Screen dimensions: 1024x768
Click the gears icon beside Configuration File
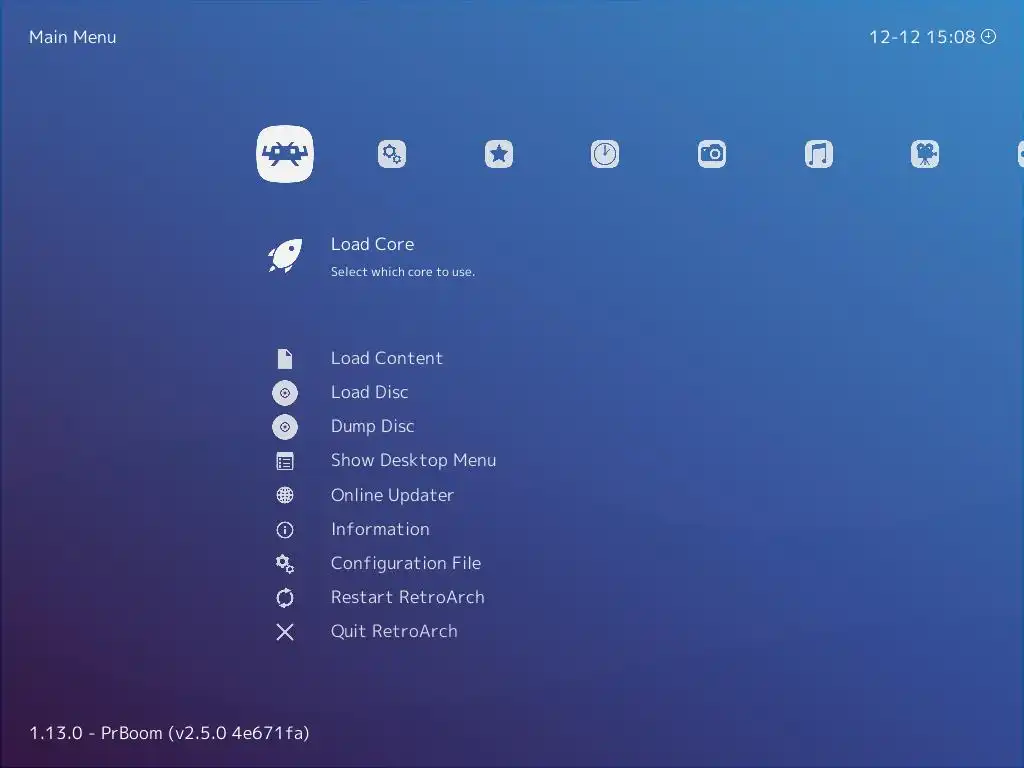[x=285, y=564]
